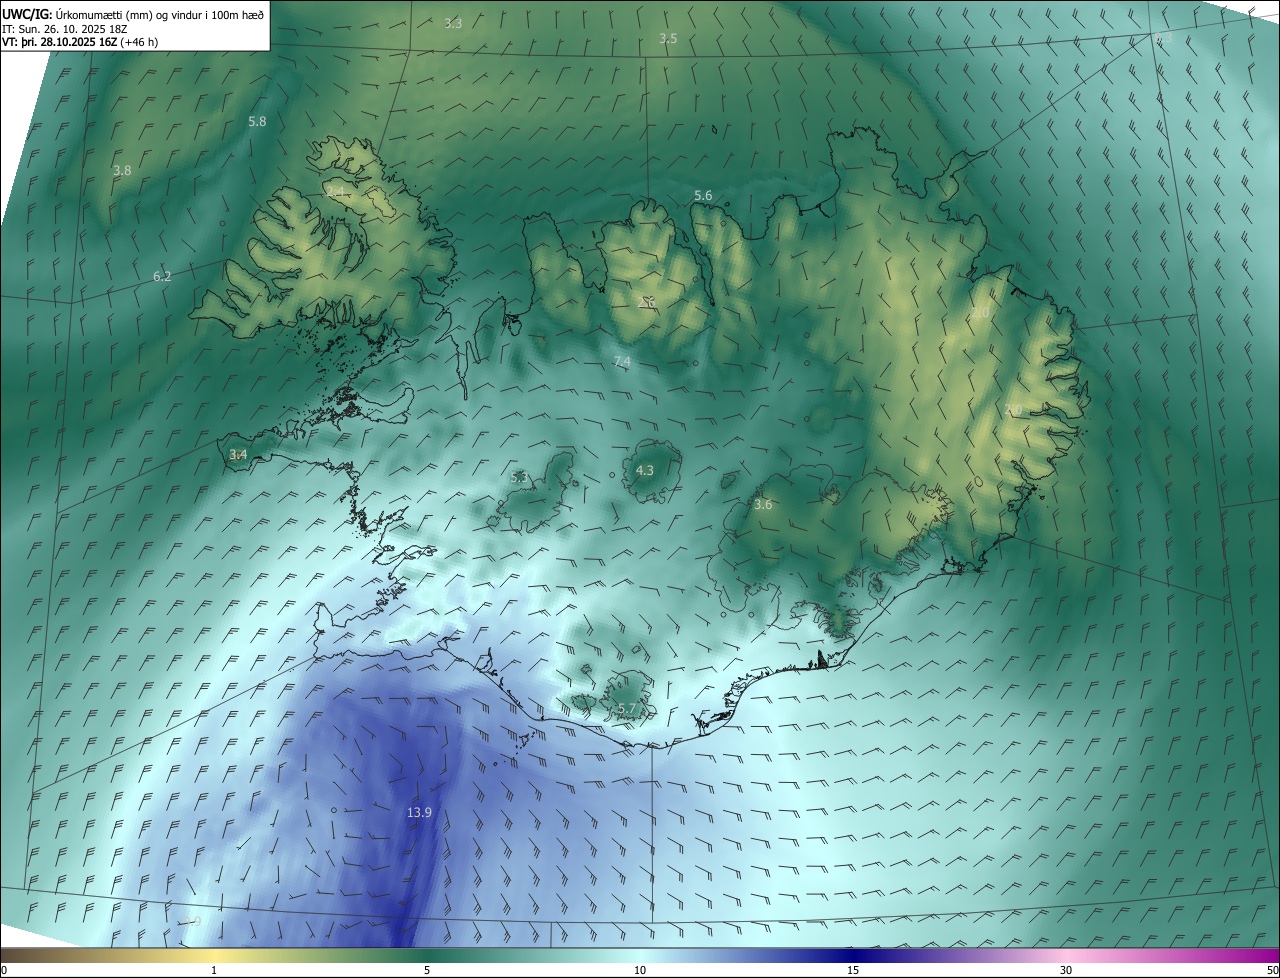Pick the 5.8 value label over the sea
1280x978 pixels.
tap(257, 121)
